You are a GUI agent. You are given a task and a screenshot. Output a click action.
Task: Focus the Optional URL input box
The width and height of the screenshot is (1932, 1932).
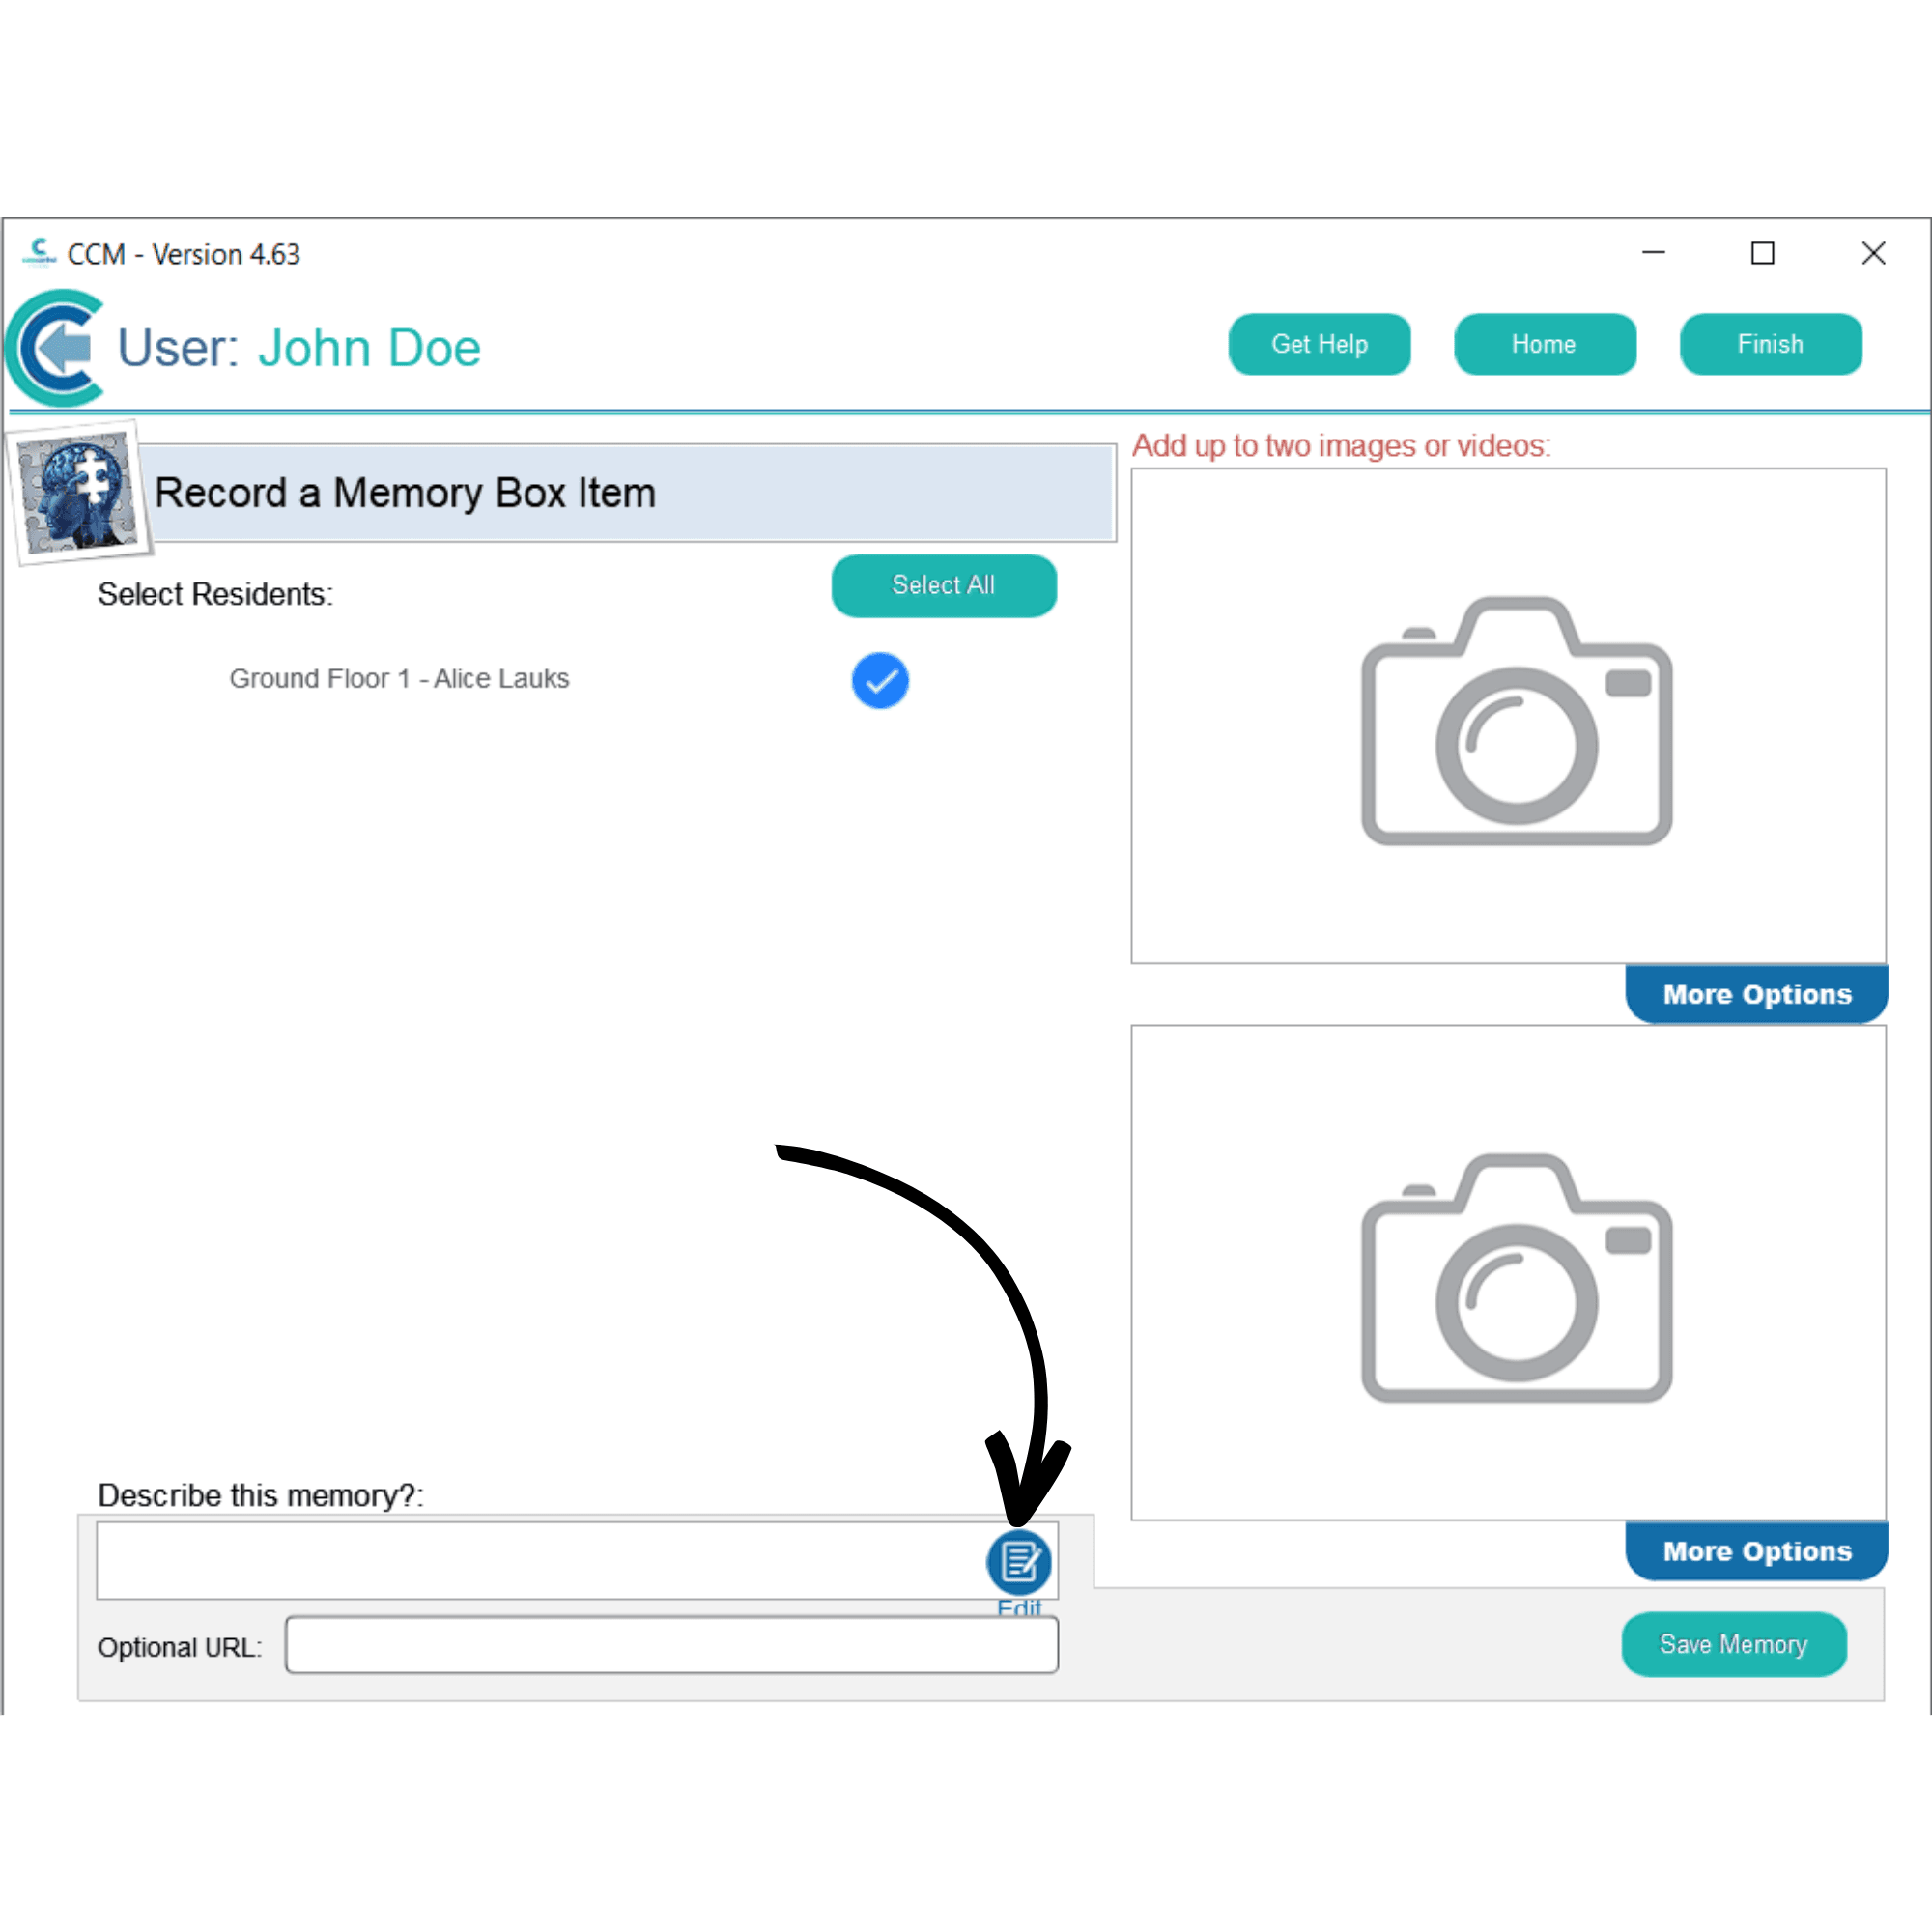tap(670, 1645)
